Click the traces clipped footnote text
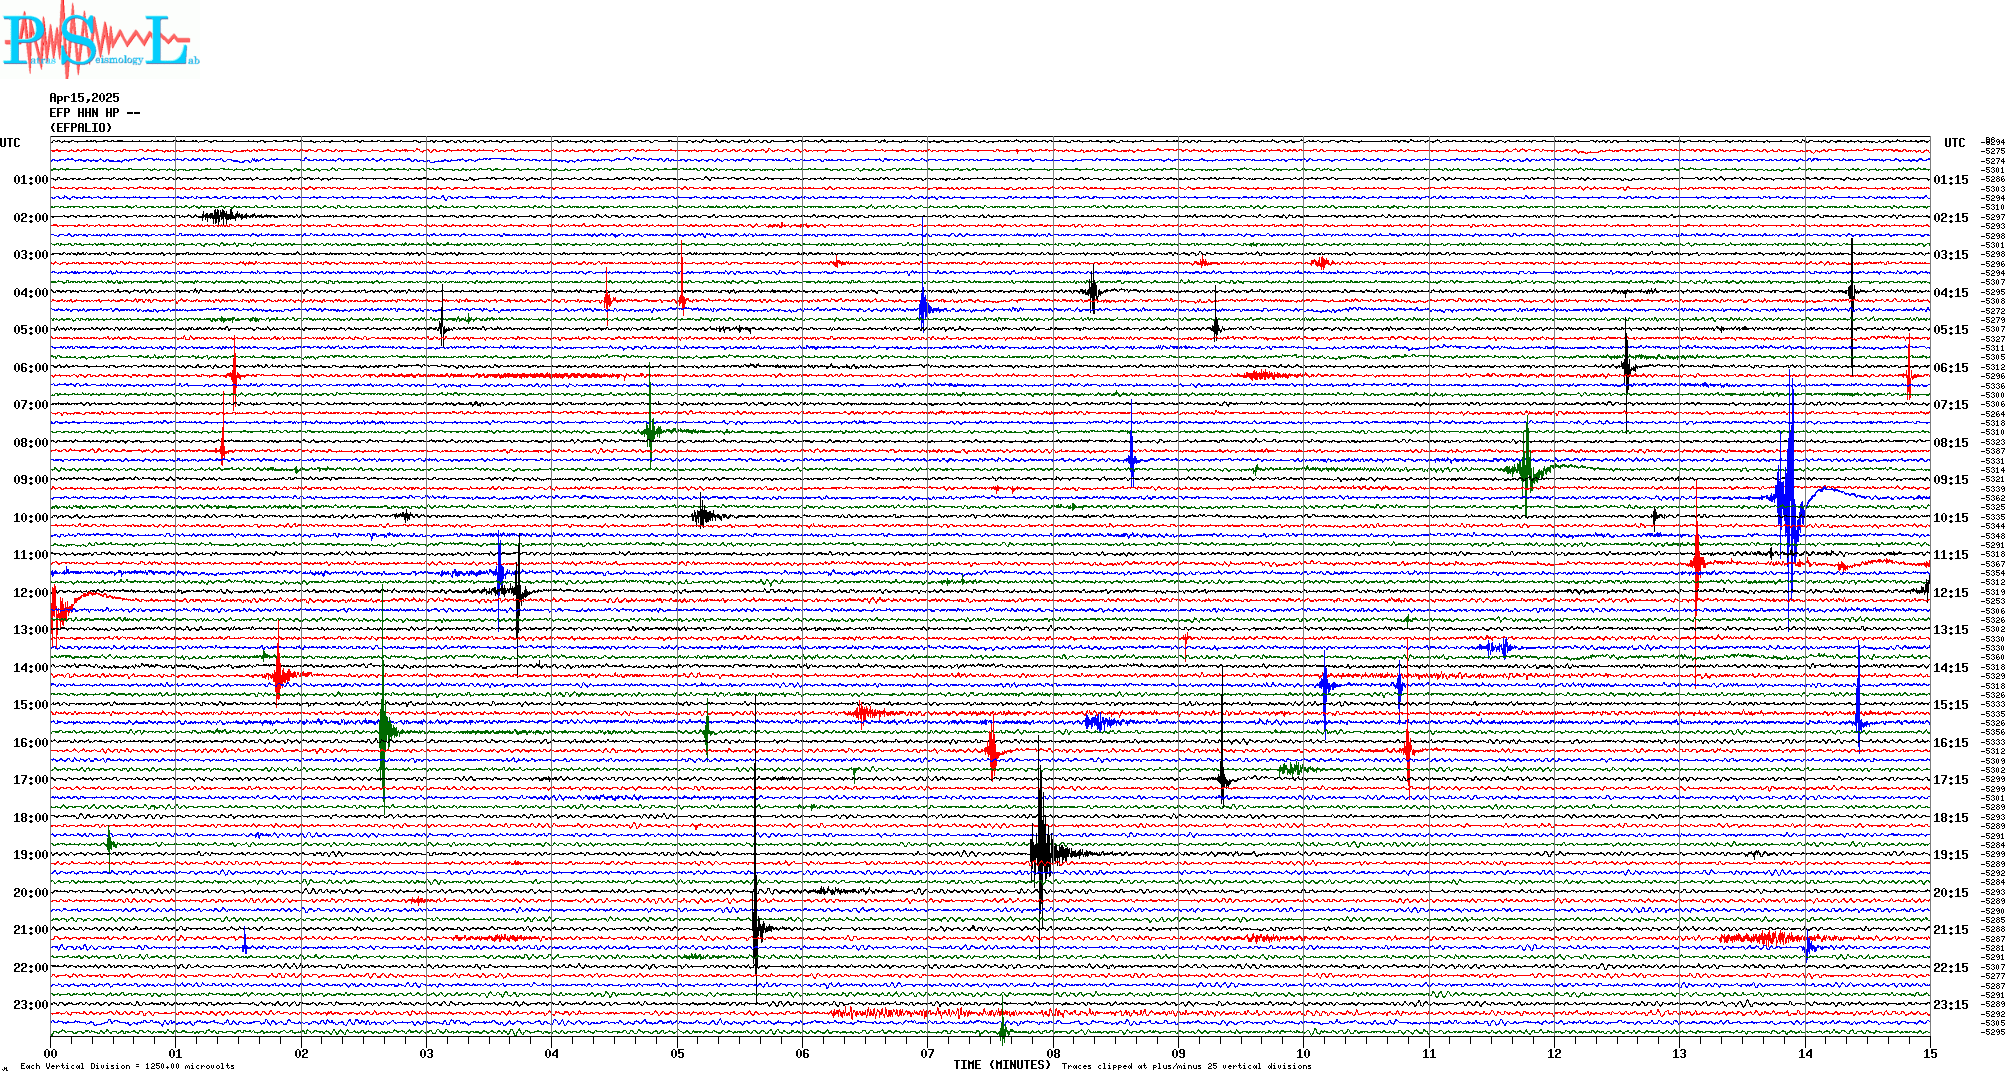Viewport: 2010px width, 1080px height. pyautogui.click(x=1186, y=1067)
